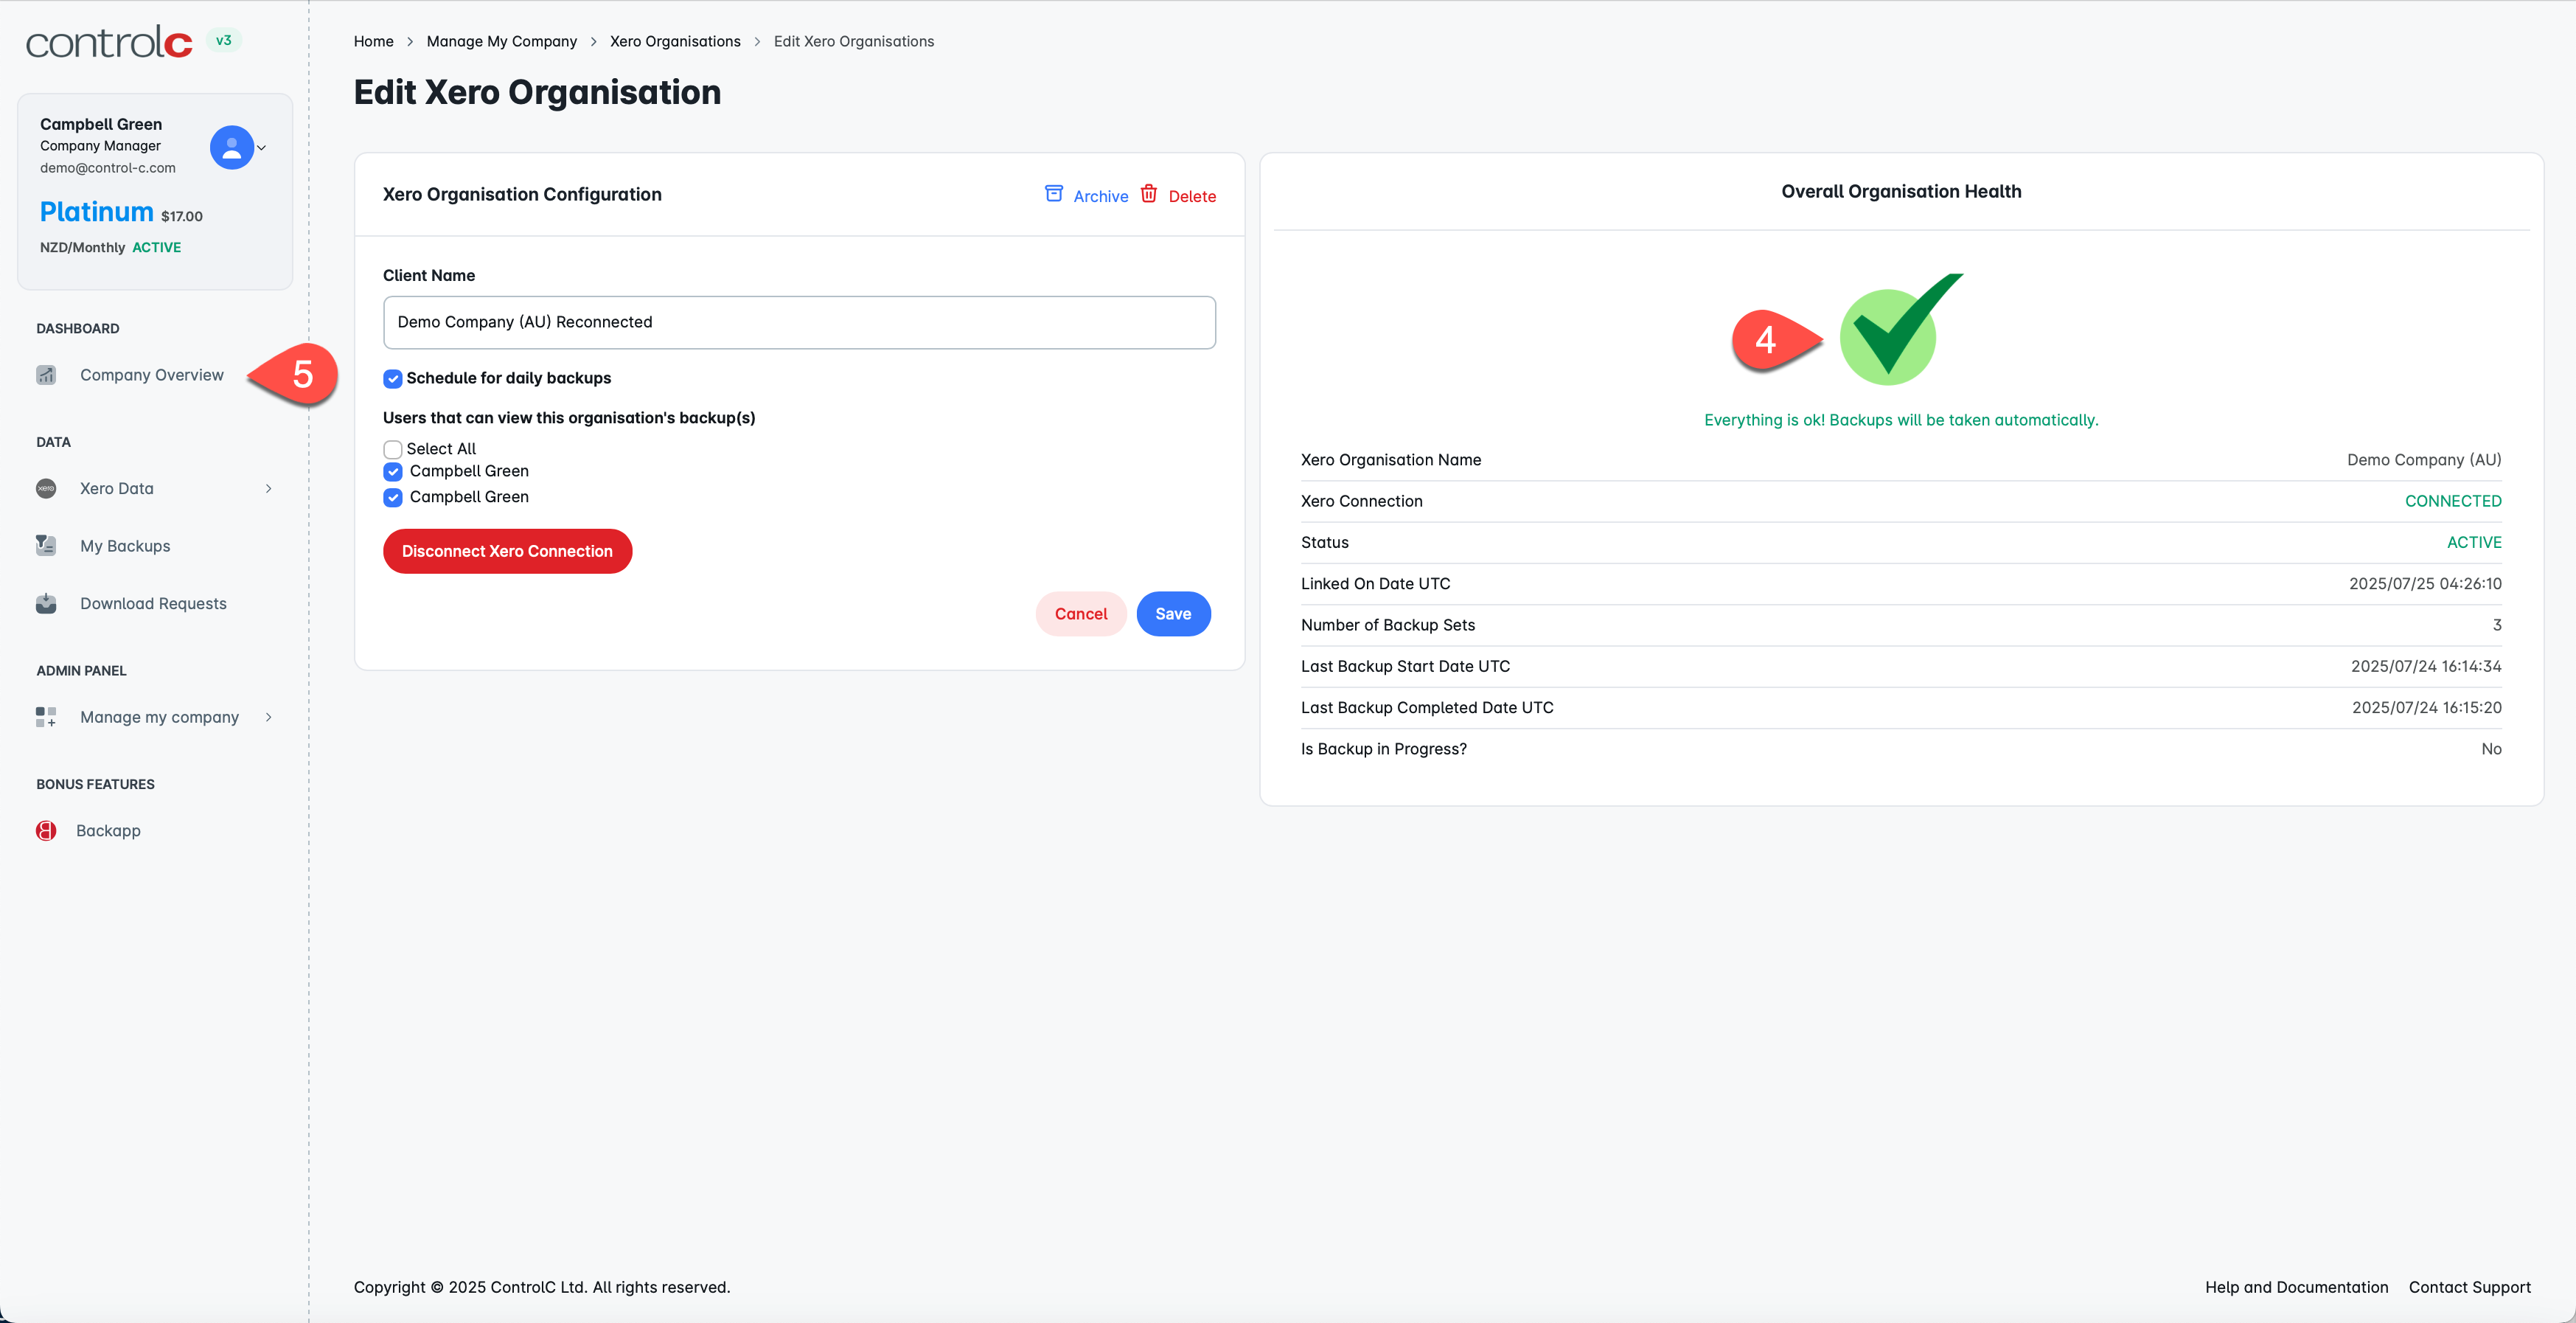Screen dimensions: 2576x1323
Task: Click the Cancel button
Action: click(x=1081, y=614)
